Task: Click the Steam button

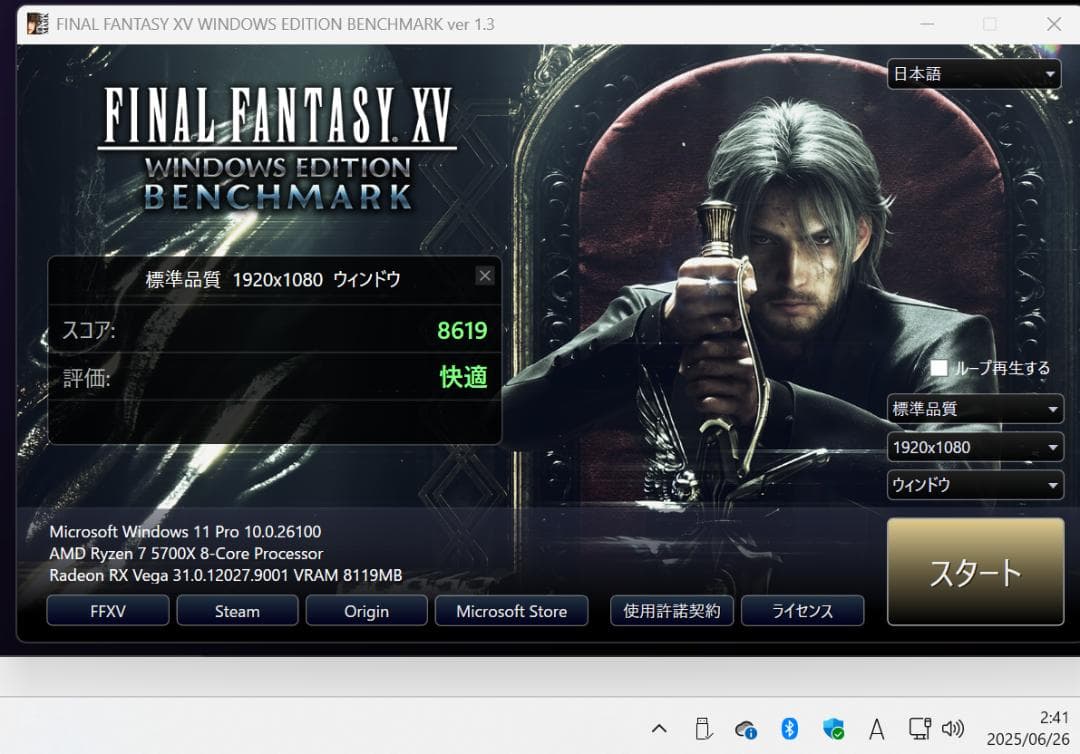Action: (237, 611)
